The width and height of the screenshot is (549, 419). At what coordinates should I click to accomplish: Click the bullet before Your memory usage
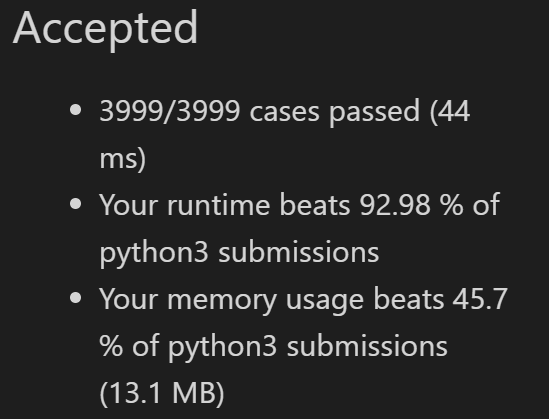[76, 298]
